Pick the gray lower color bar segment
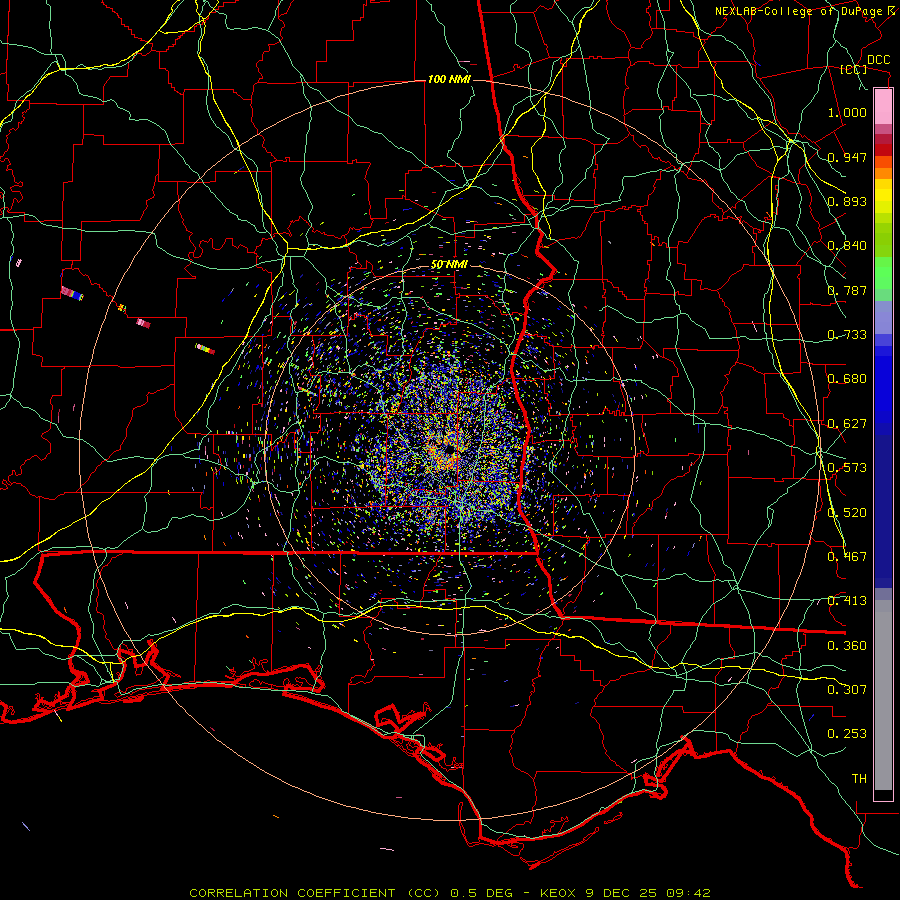 point(883,695)
